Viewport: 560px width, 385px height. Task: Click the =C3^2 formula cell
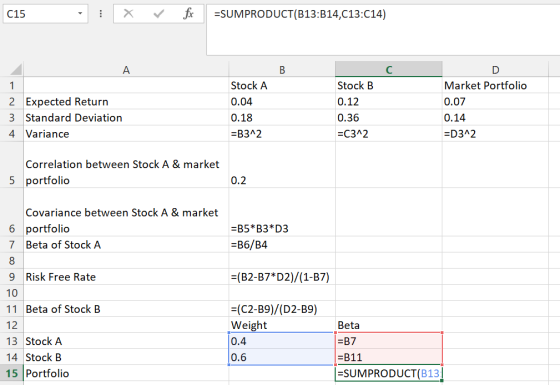pos(389,134)
